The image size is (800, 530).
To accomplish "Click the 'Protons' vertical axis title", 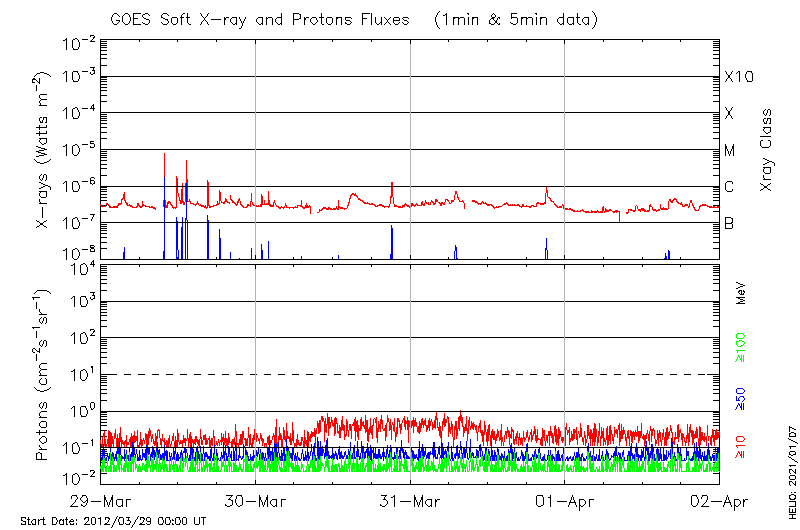I will pyautogui.click(x=43, y=374).
